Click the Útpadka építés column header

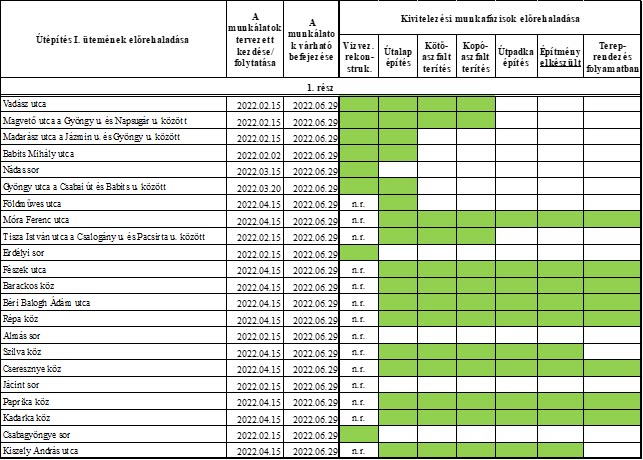coord(515,56)
